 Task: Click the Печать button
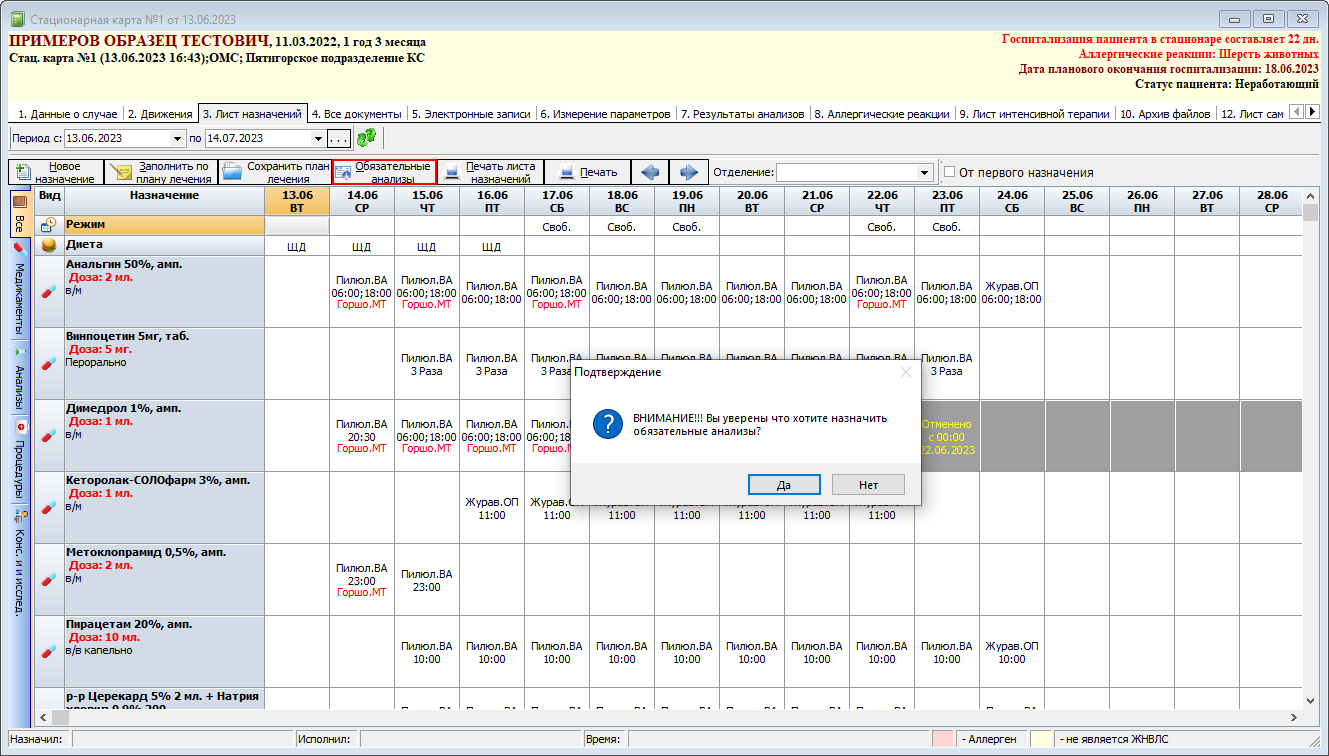(x=588, y=172)
